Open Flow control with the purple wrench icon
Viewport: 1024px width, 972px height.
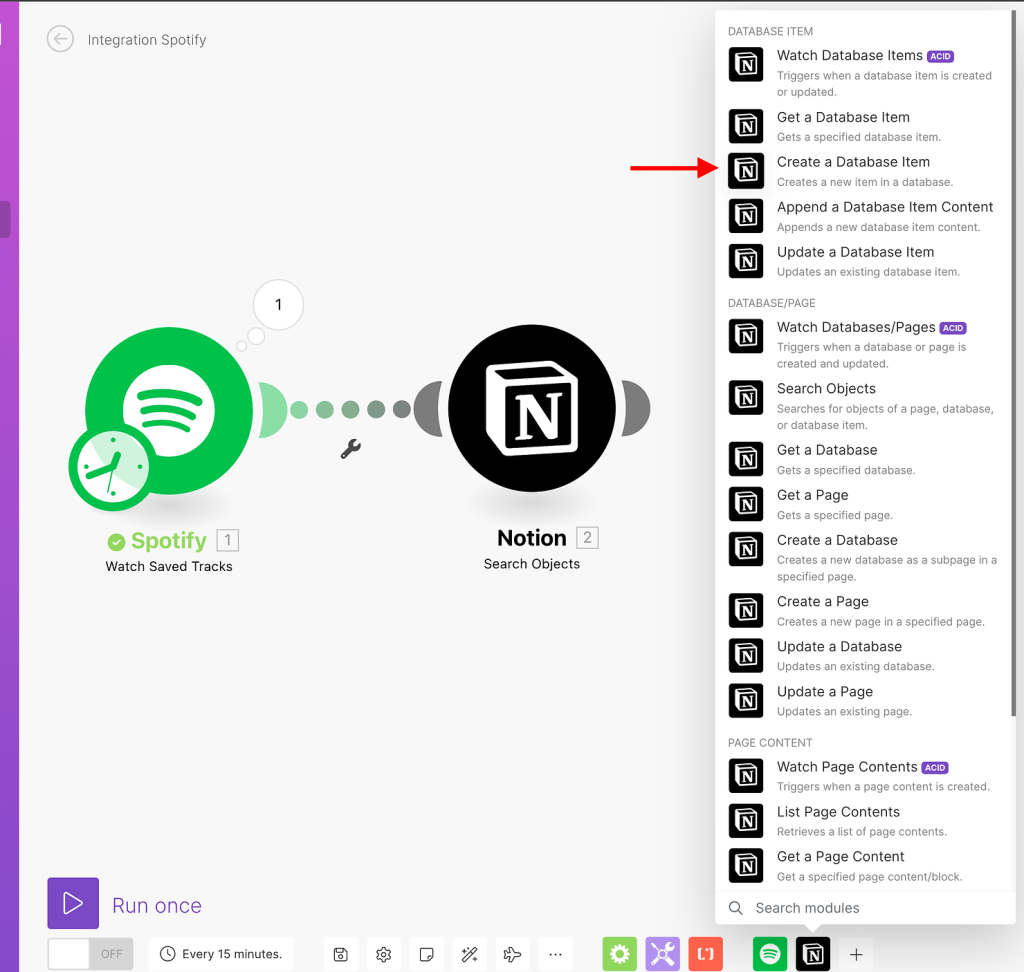(x=662, y=954)
